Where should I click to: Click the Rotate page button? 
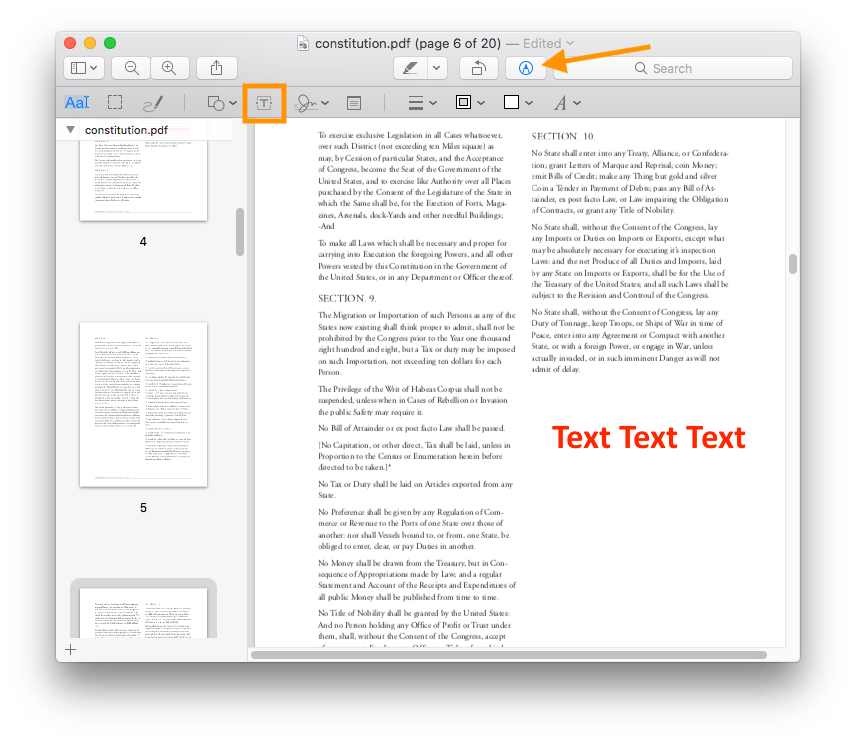[x=478, y=68]
